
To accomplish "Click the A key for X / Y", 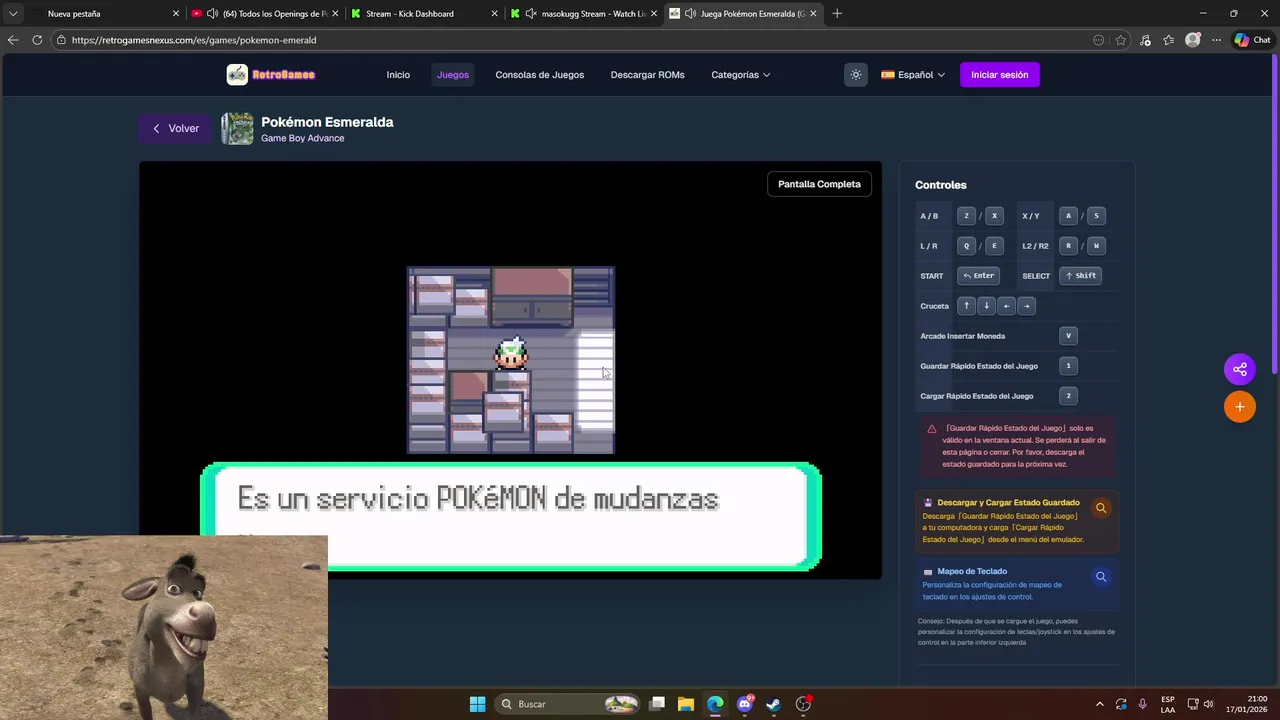I will coord(1068,216).
